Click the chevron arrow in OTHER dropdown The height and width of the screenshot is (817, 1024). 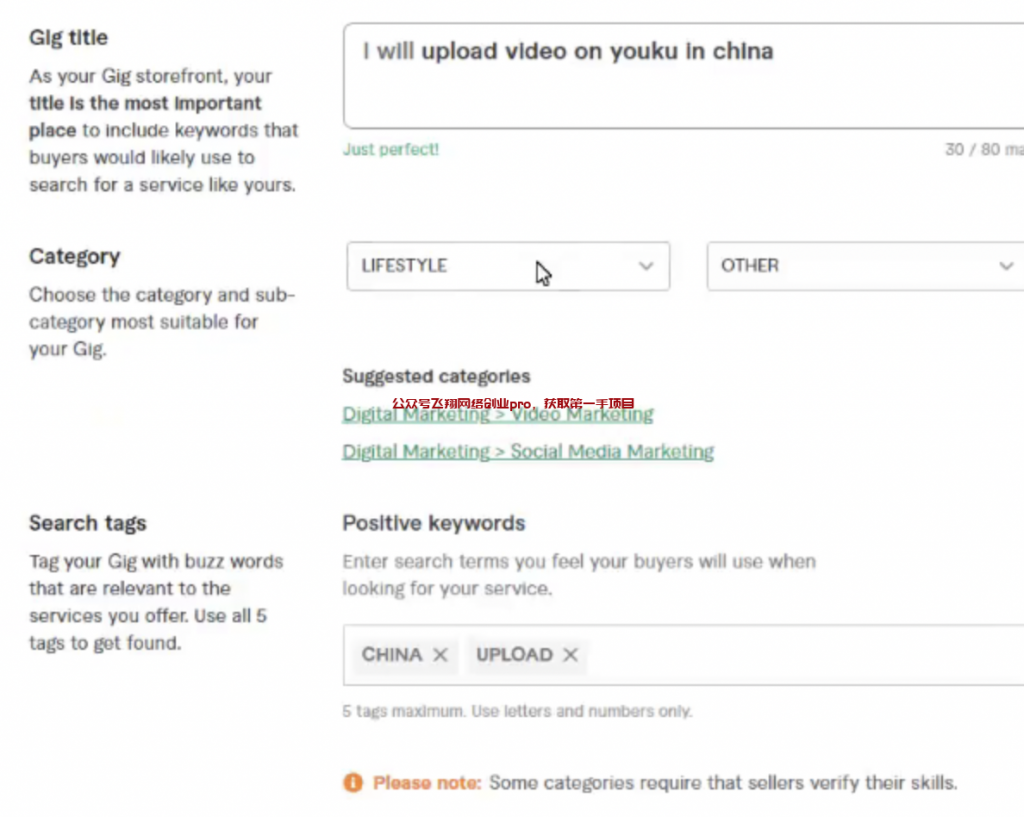pyautogui.click(x=1006, y=266)
